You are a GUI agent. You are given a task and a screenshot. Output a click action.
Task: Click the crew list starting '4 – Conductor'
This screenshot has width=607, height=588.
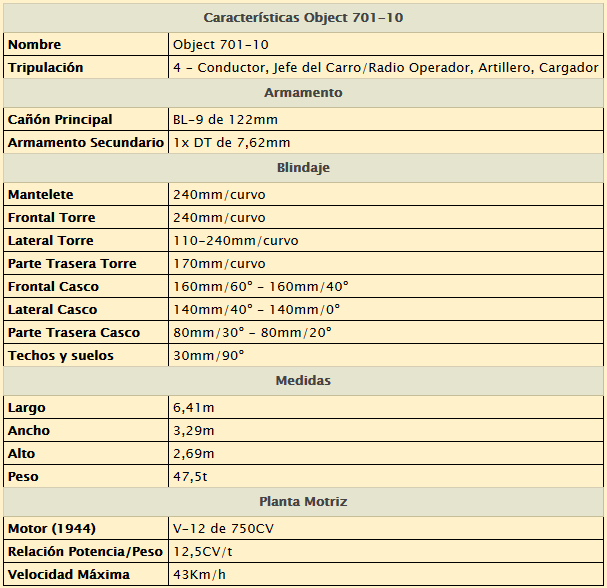(386, 67)
